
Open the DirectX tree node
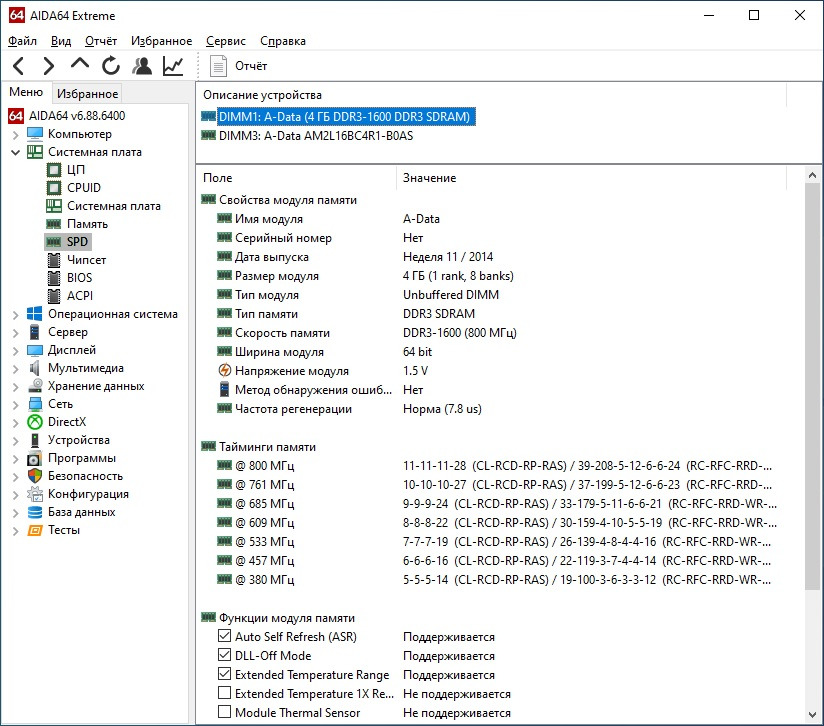point(66,422)
